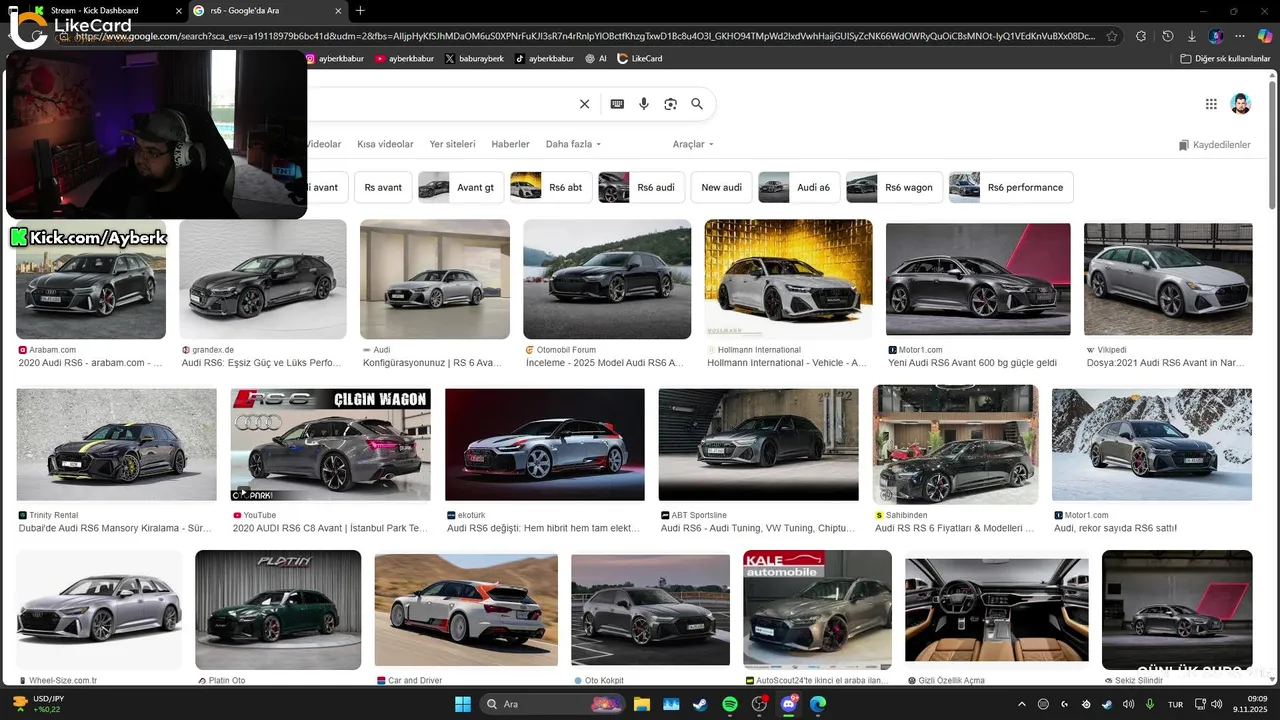Open Gizli Özellik Açma interior image

[x=996, y=610]
